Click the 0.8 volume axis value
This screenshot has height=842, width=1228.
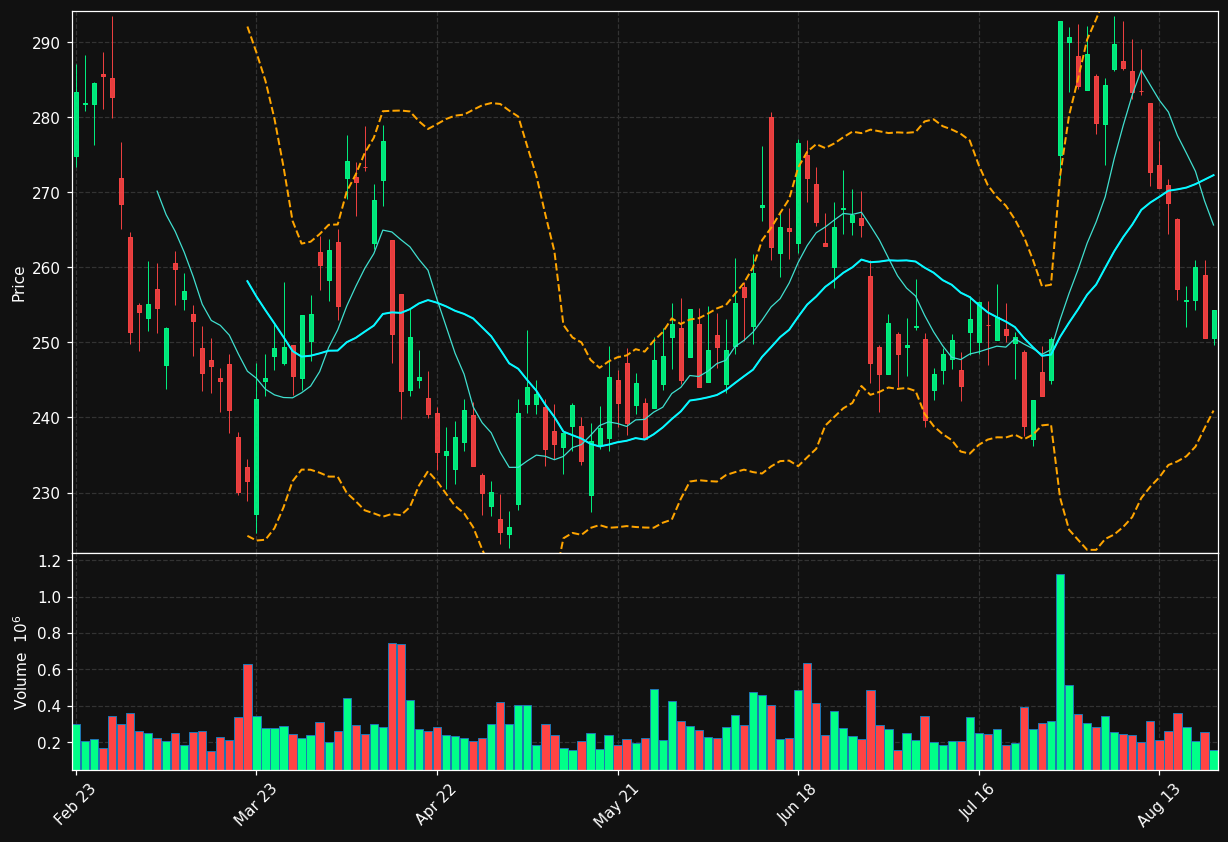(x=50, y=634)
